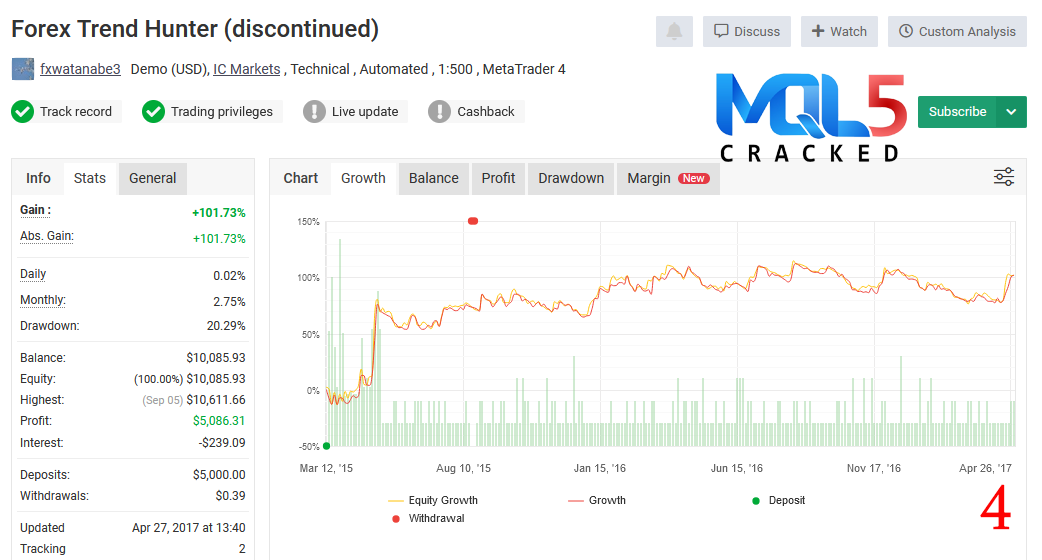This screenshot has height=560, width=1042.
Task: Toggle Growth legend series
Action: 597,500
